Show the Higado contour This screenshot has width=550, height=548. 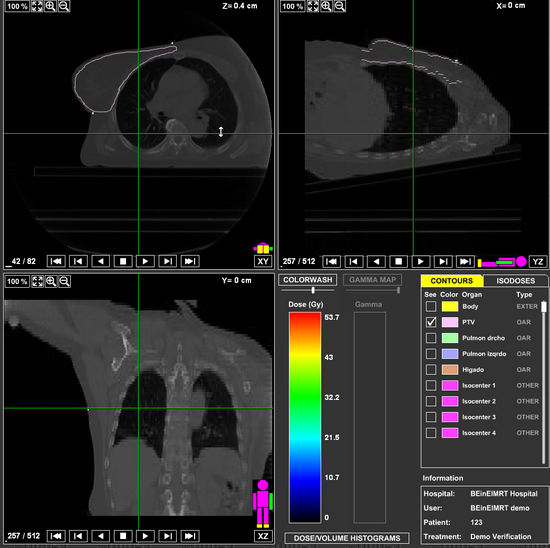431,369
